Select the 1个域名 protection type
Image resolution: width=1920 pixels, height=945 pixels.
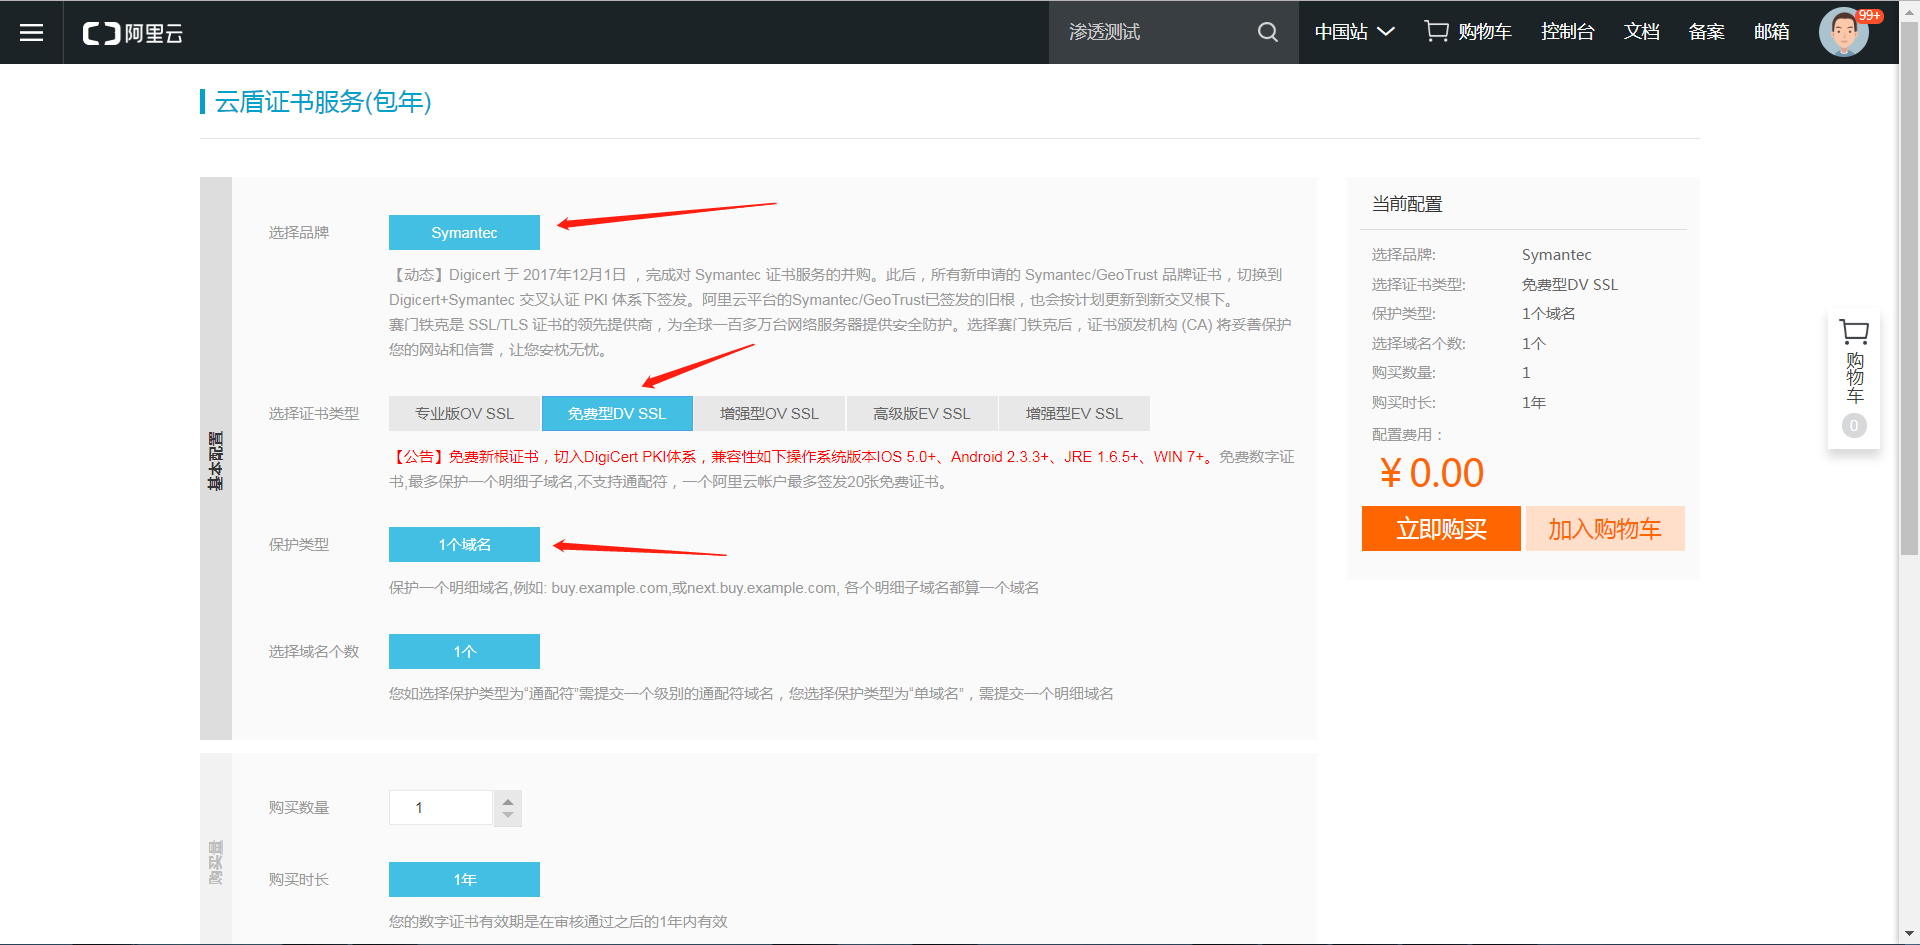tap(464, 544)
